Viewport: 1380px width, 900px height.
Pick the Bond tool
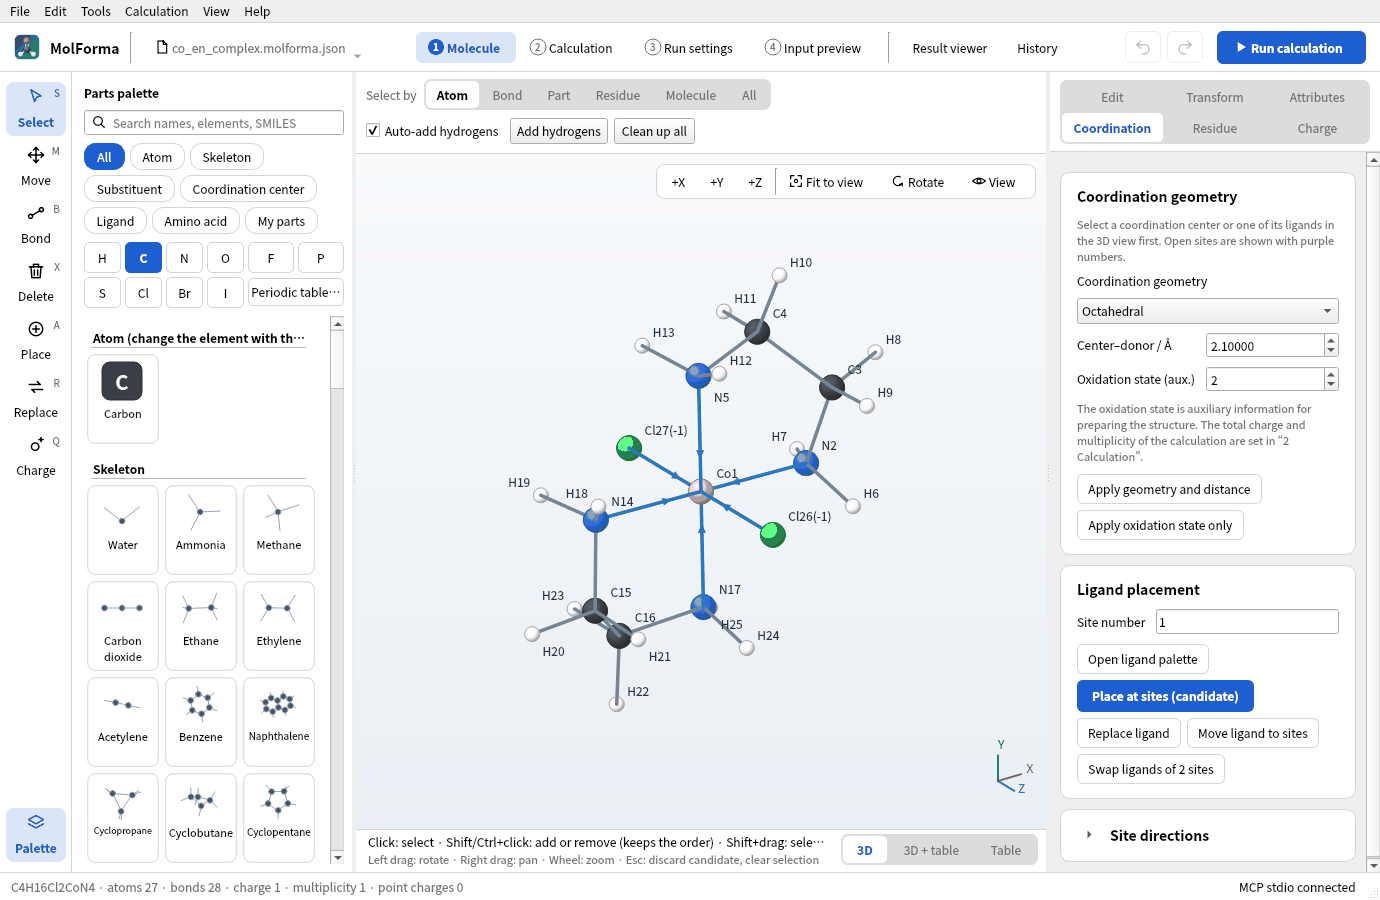pos(36,224)
